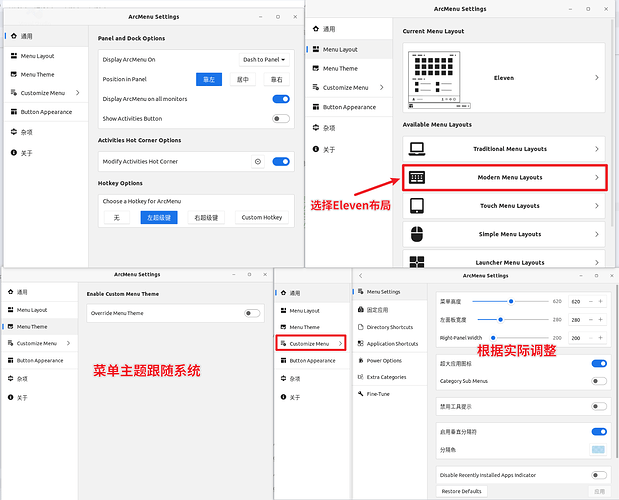Select Menu Theme in top-right window sidebar

tap(349, 68)
